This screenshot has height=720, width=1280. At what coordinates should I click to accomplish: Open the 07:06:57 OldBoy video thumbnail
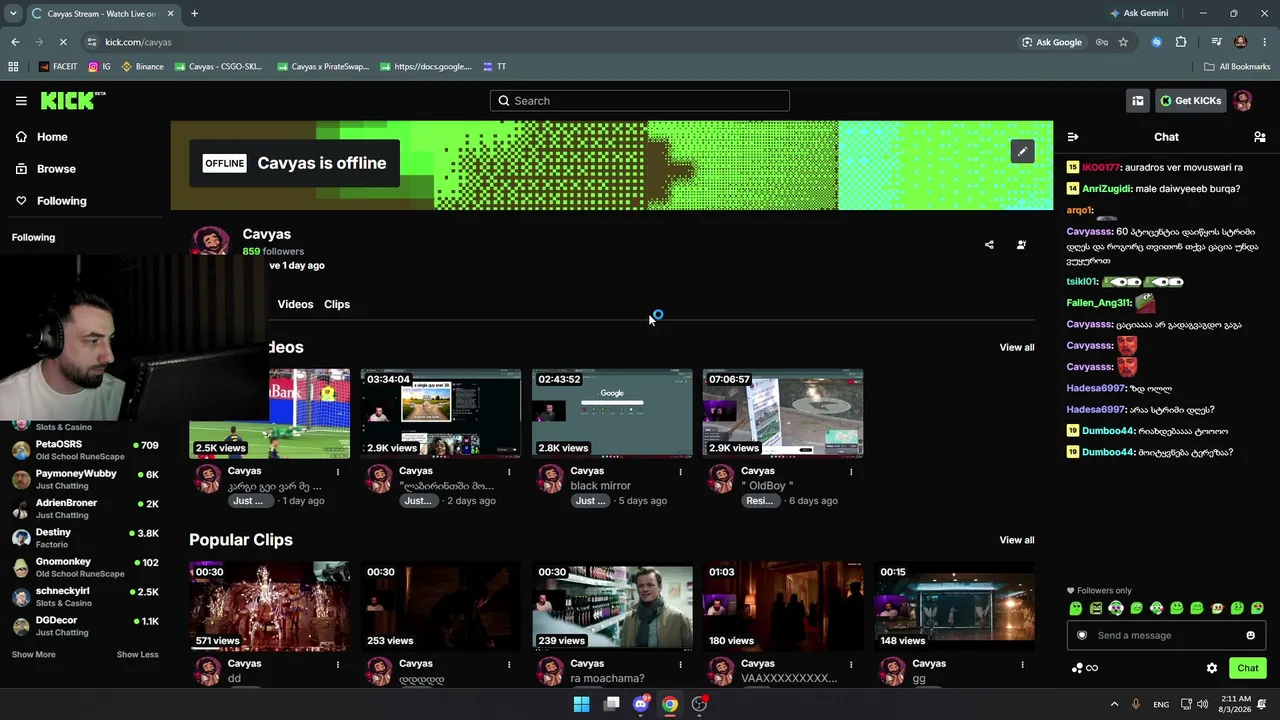pos(783,413)
